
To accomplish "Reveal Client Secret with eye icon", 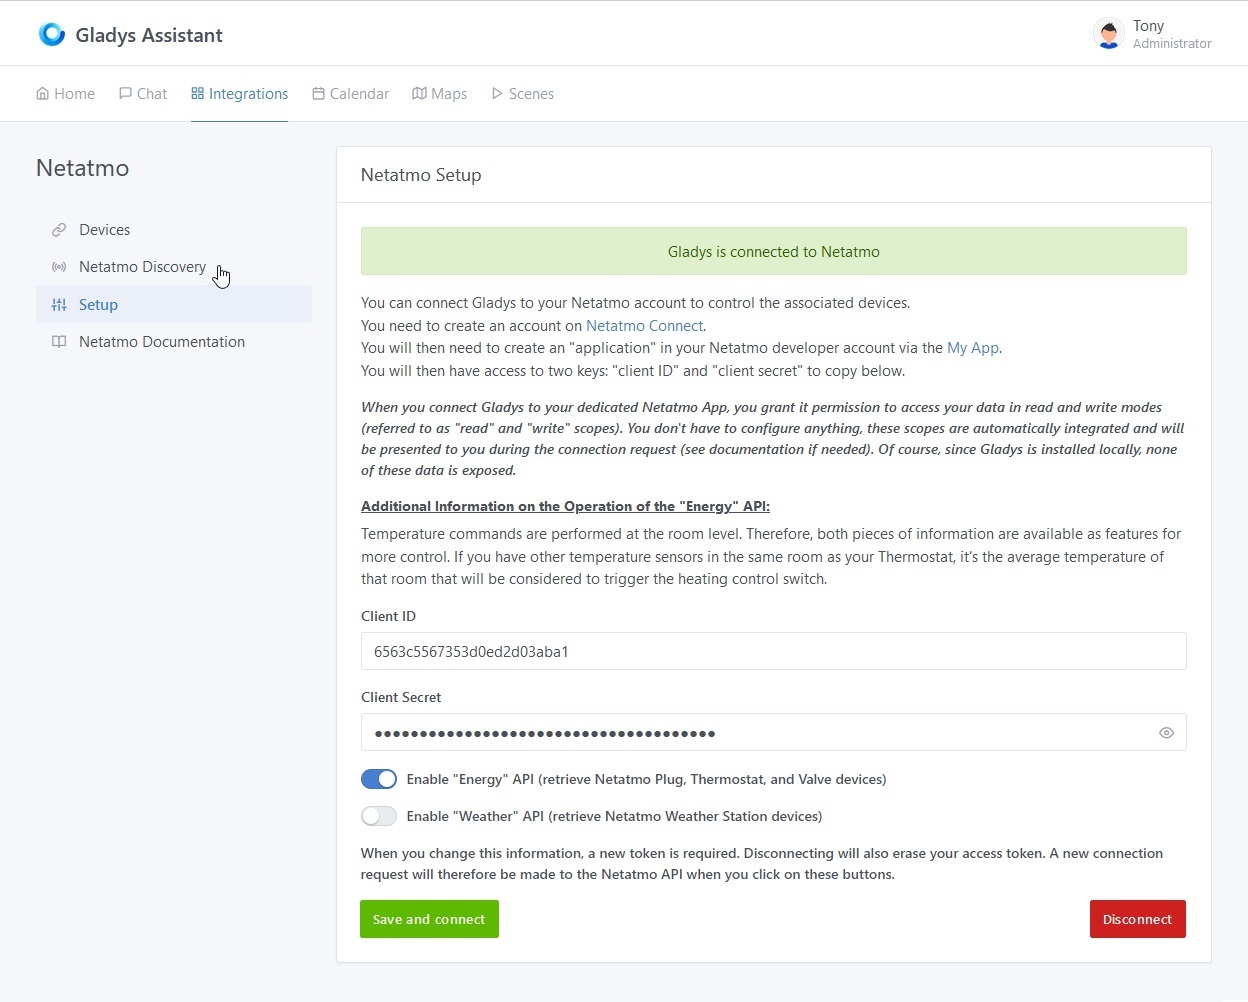I will click(1166, 733).
